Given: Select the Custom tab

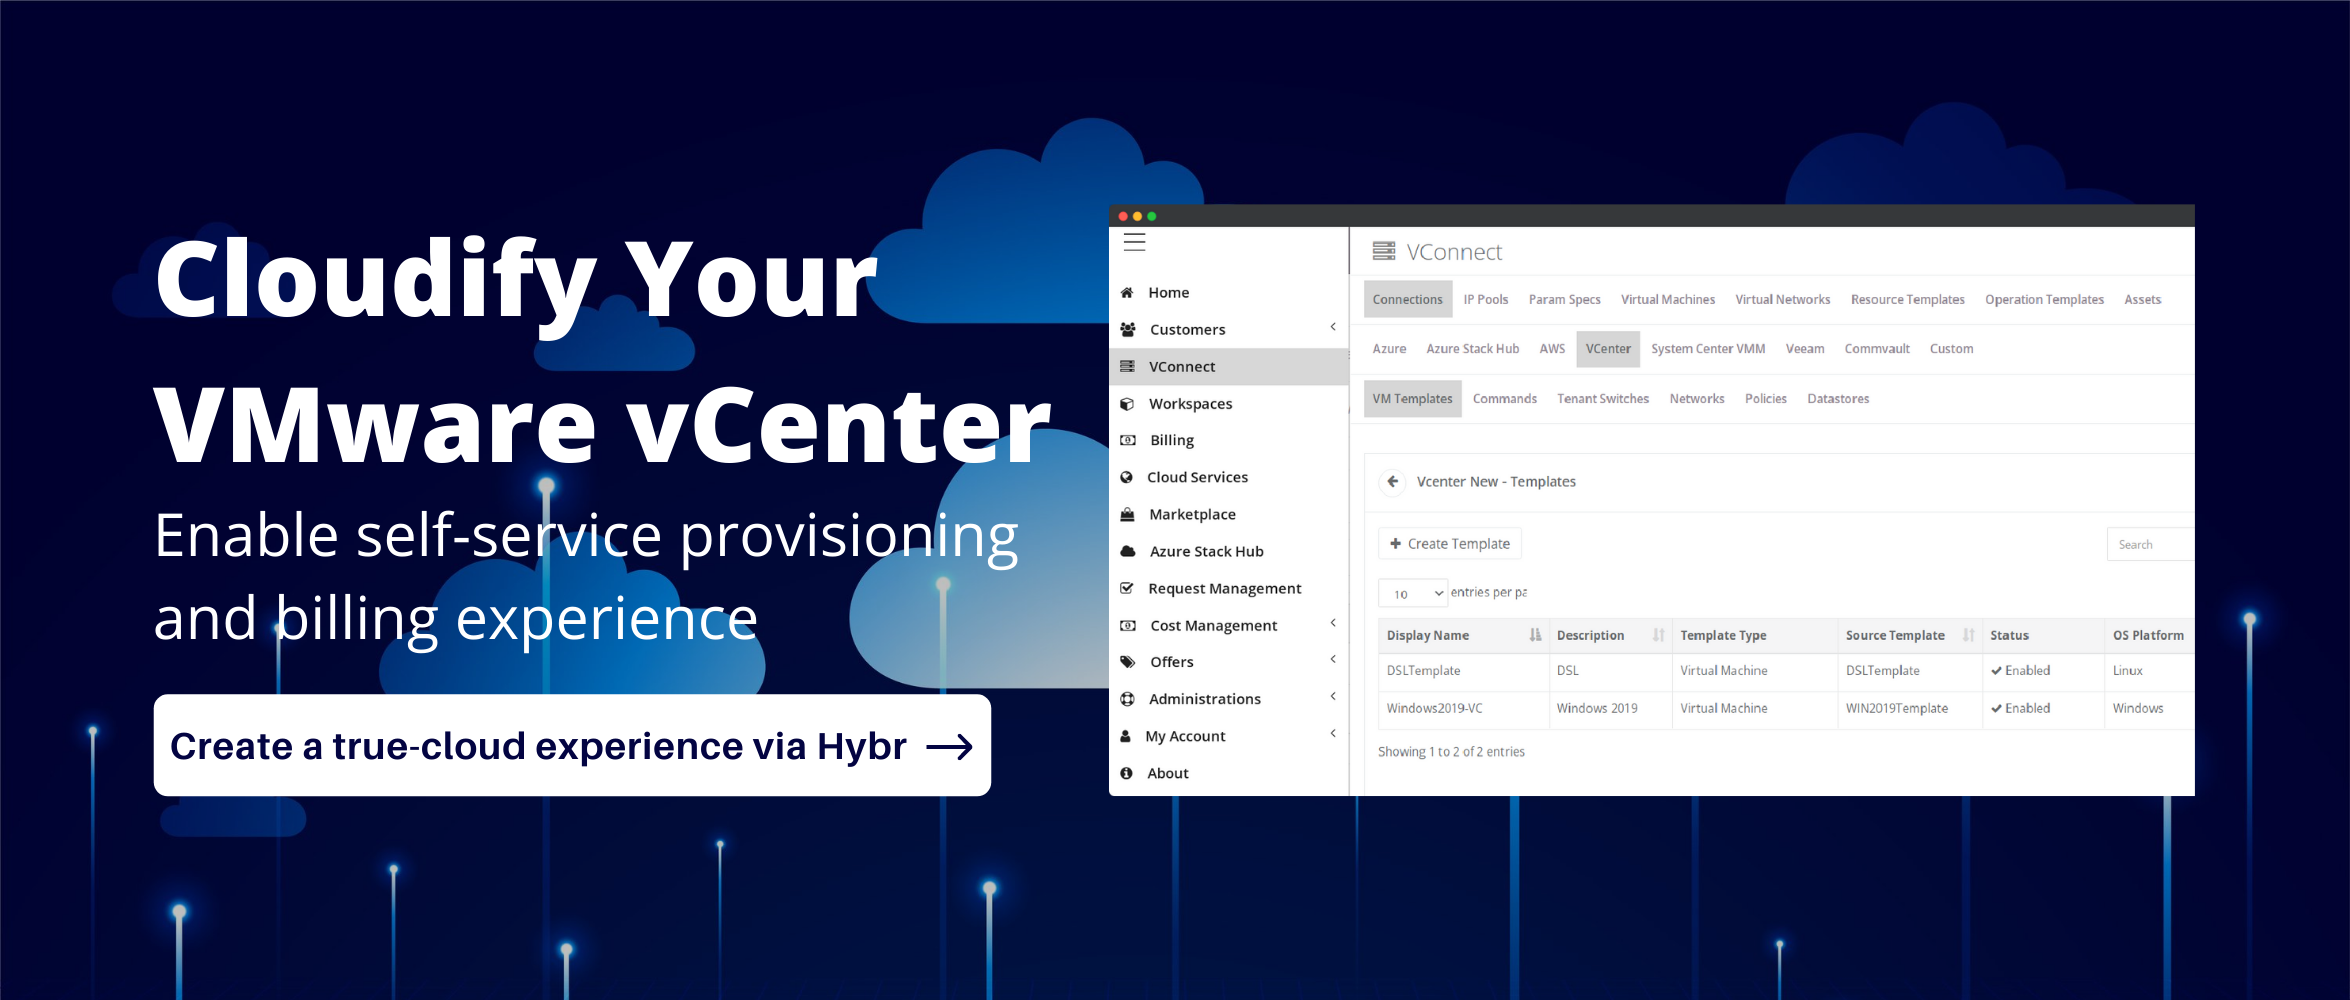Looking at the screenshot, I should tap(1951, 349).
